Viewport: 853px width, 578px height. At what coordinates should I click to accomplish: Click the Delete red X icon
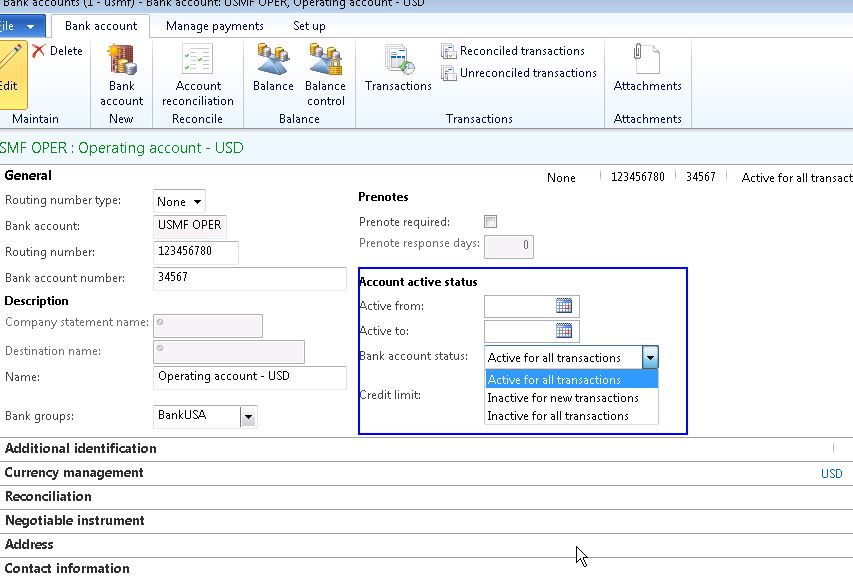(39, 51)
